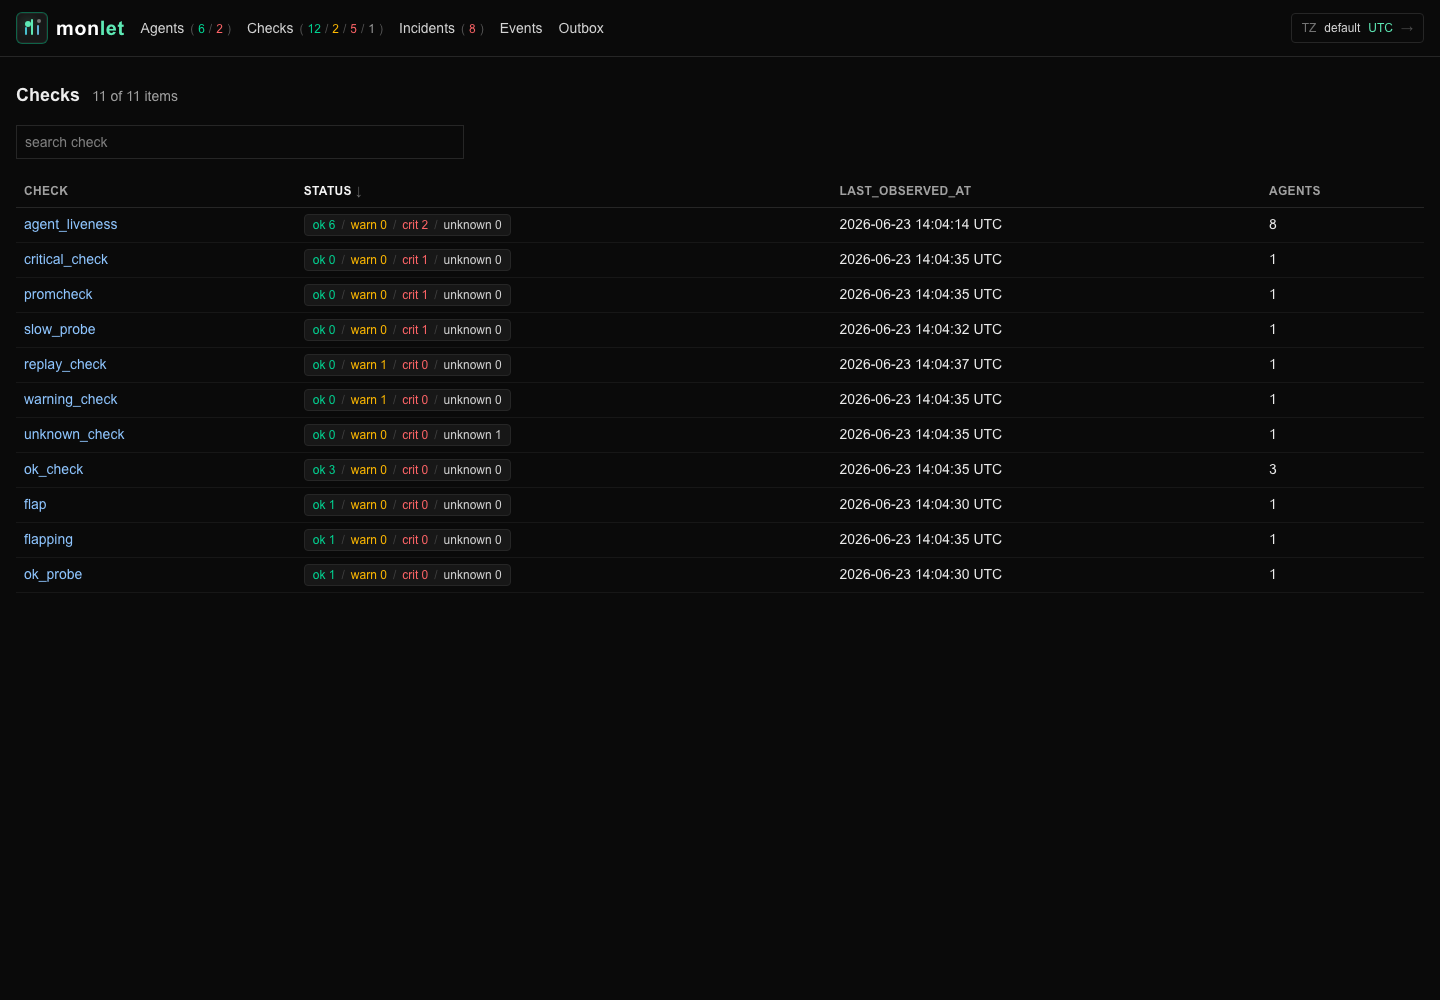Viewport: 1440px width, 1000px height.
Task: Click the Checks page heading
Action: pos(48,95)
